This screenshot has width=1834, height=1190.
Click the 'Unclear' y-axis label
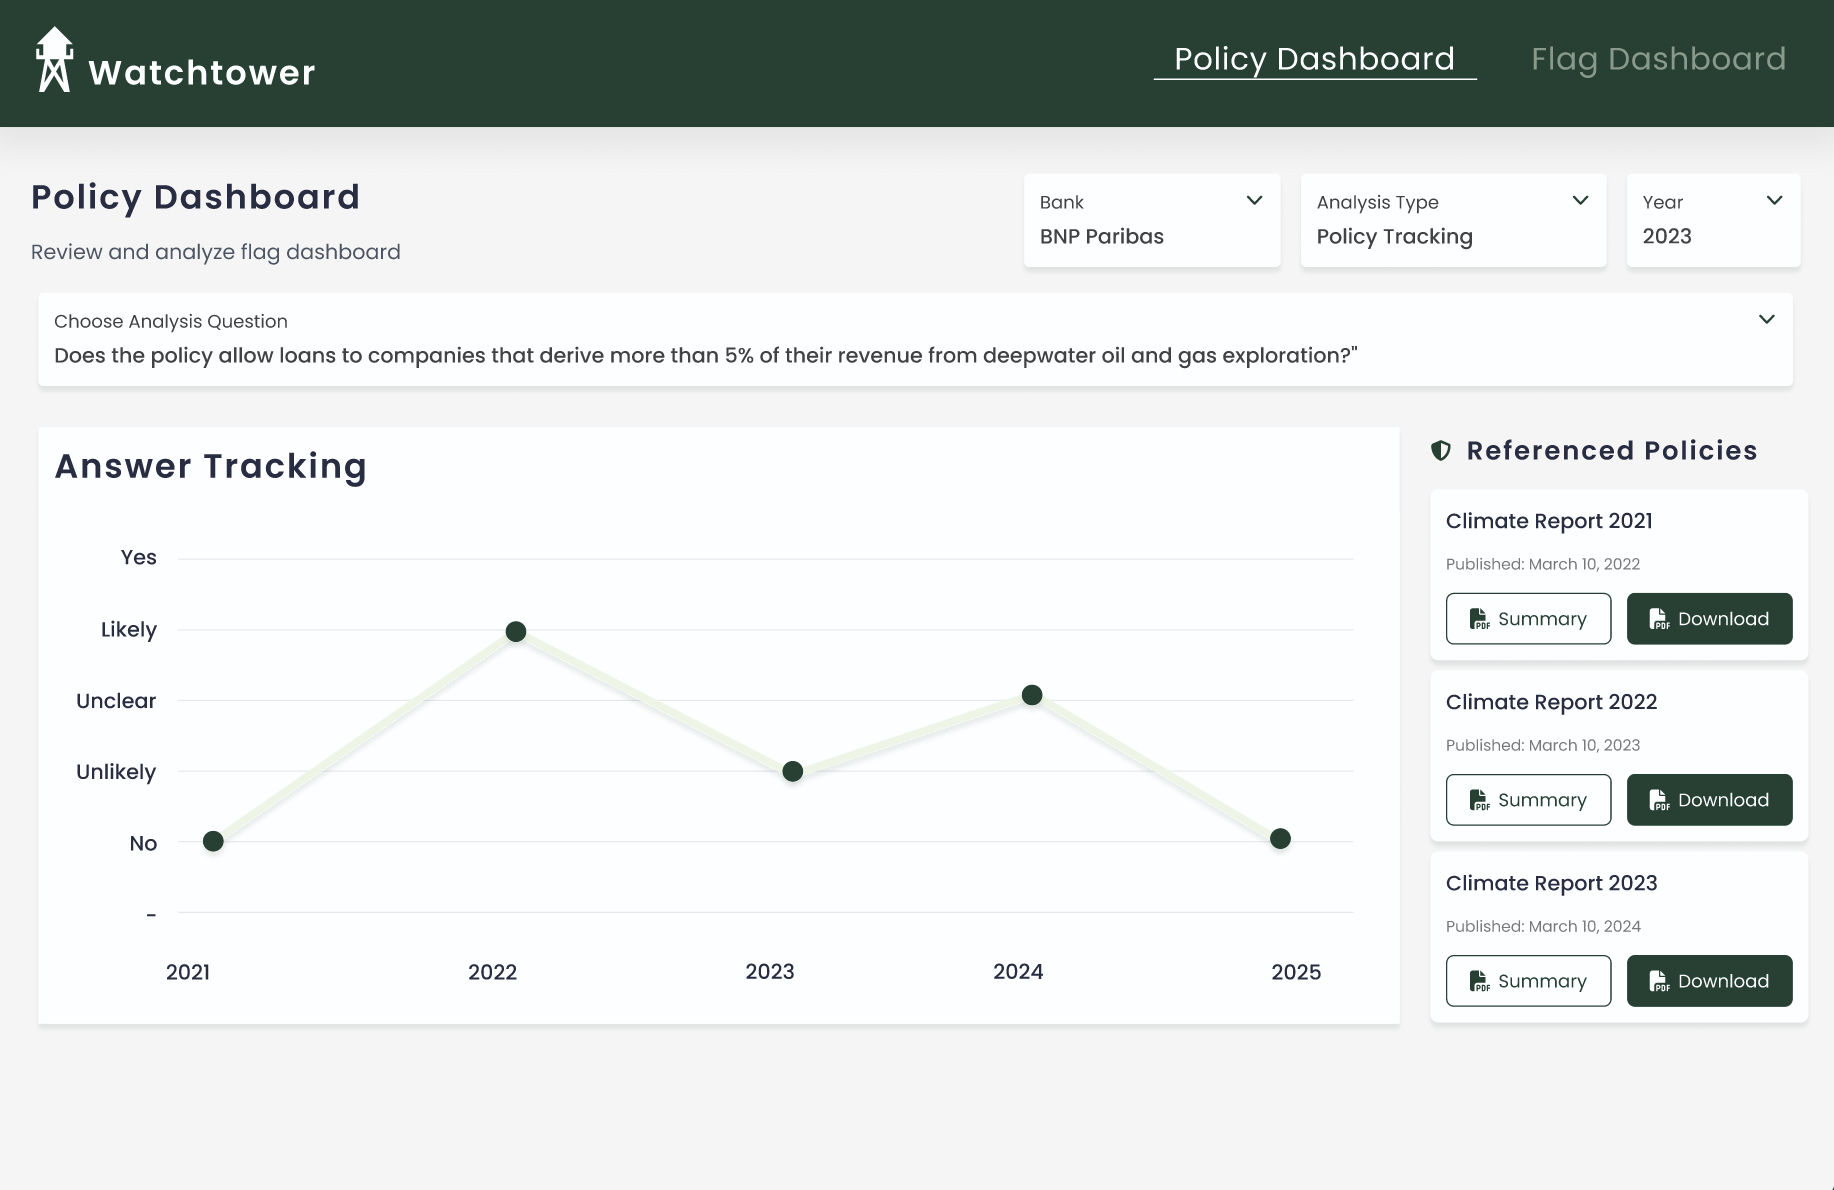116,701
